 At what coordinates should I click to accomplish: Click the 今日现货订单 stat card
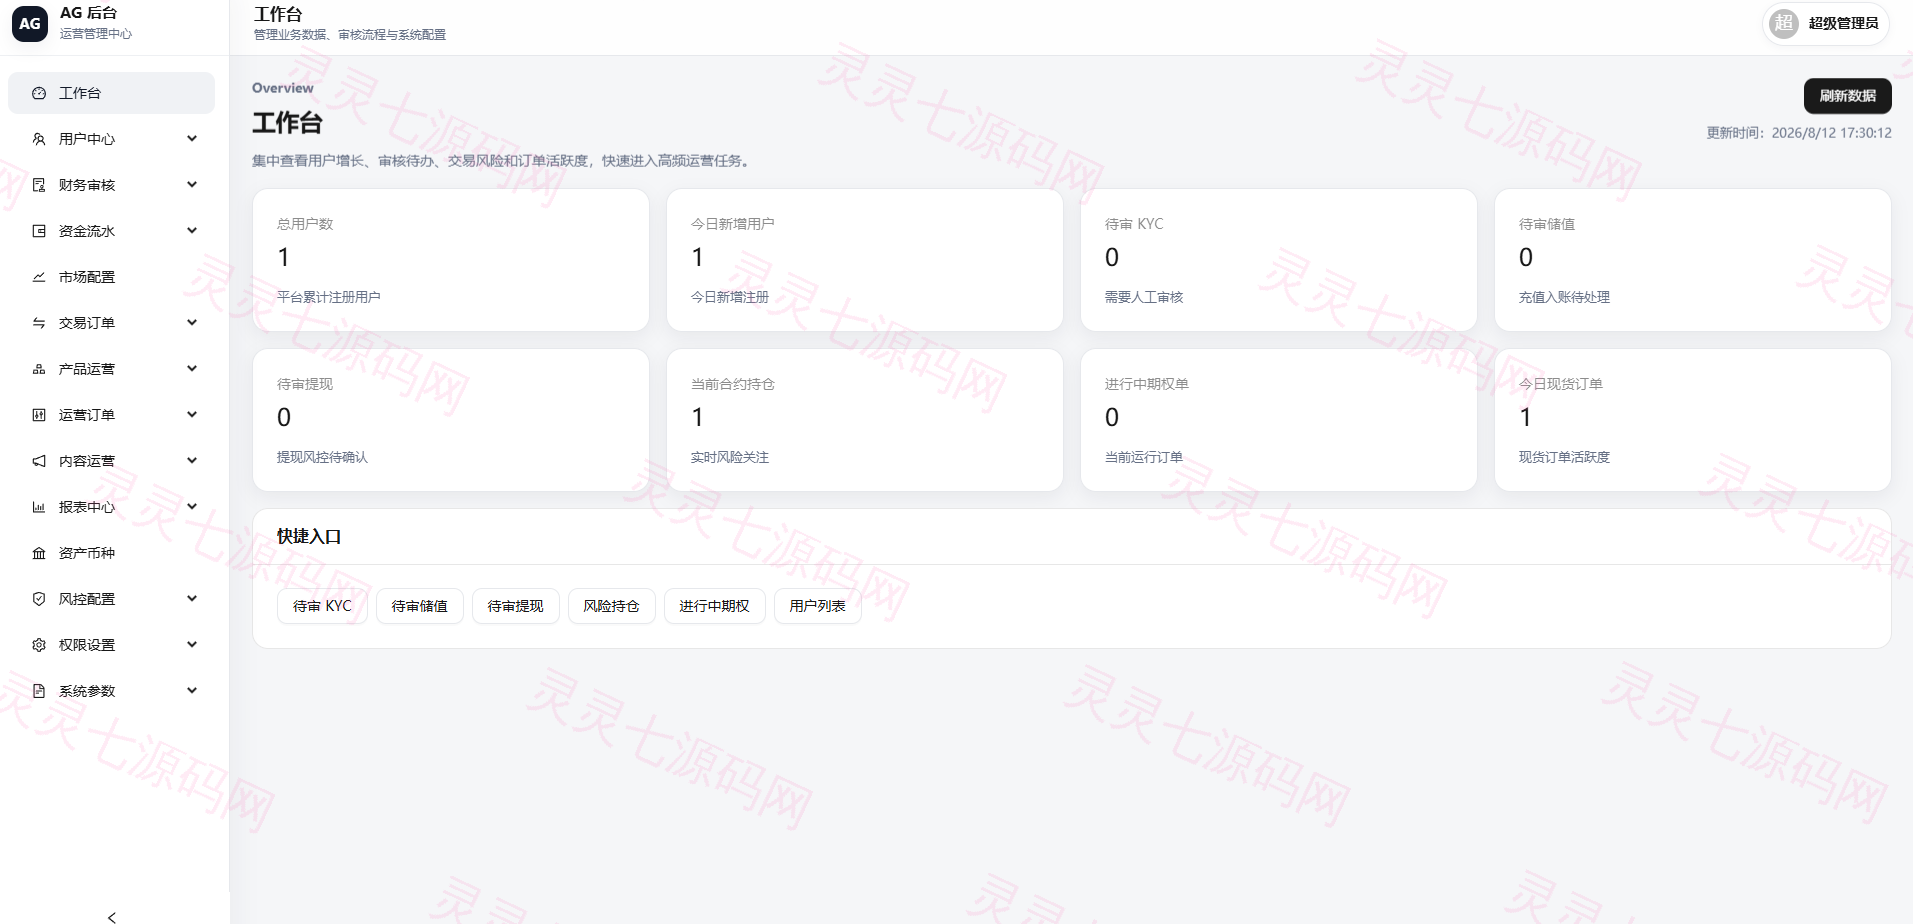tap(1693, 420)
